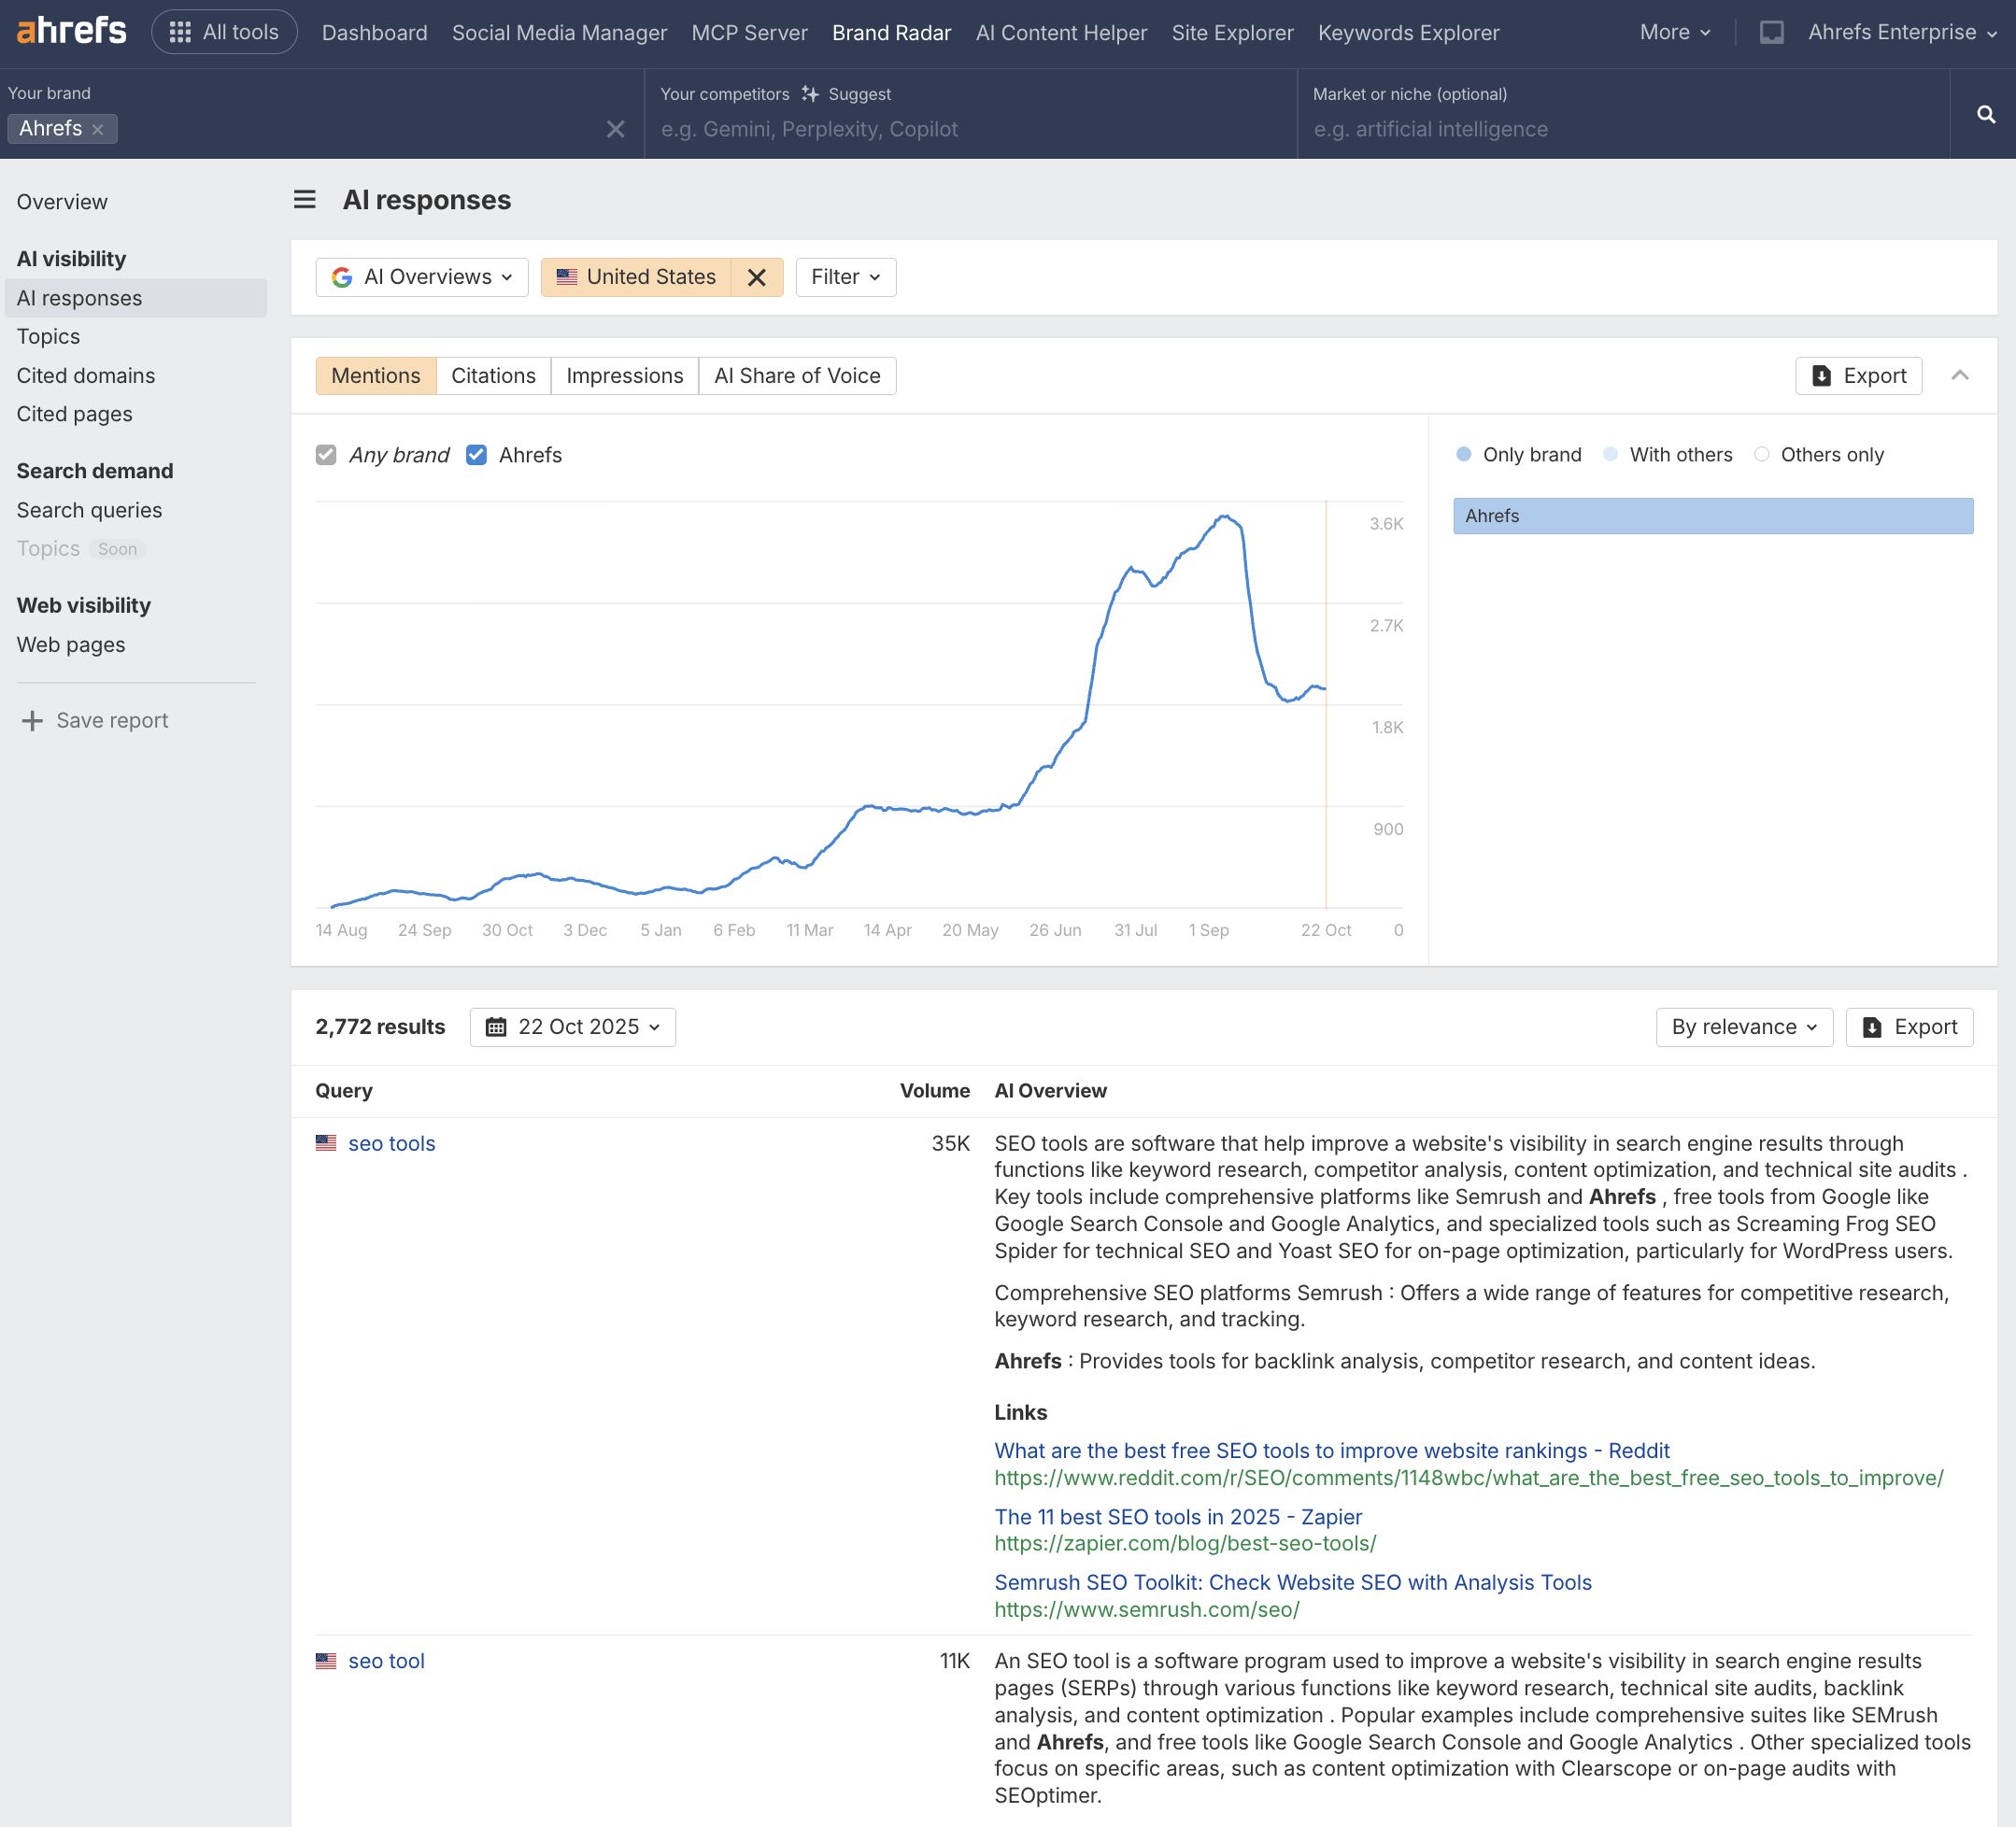Click the Suggest sparkle icon for competitors
Viewport: 2016px width, 1827px height.
click(811, 93)
